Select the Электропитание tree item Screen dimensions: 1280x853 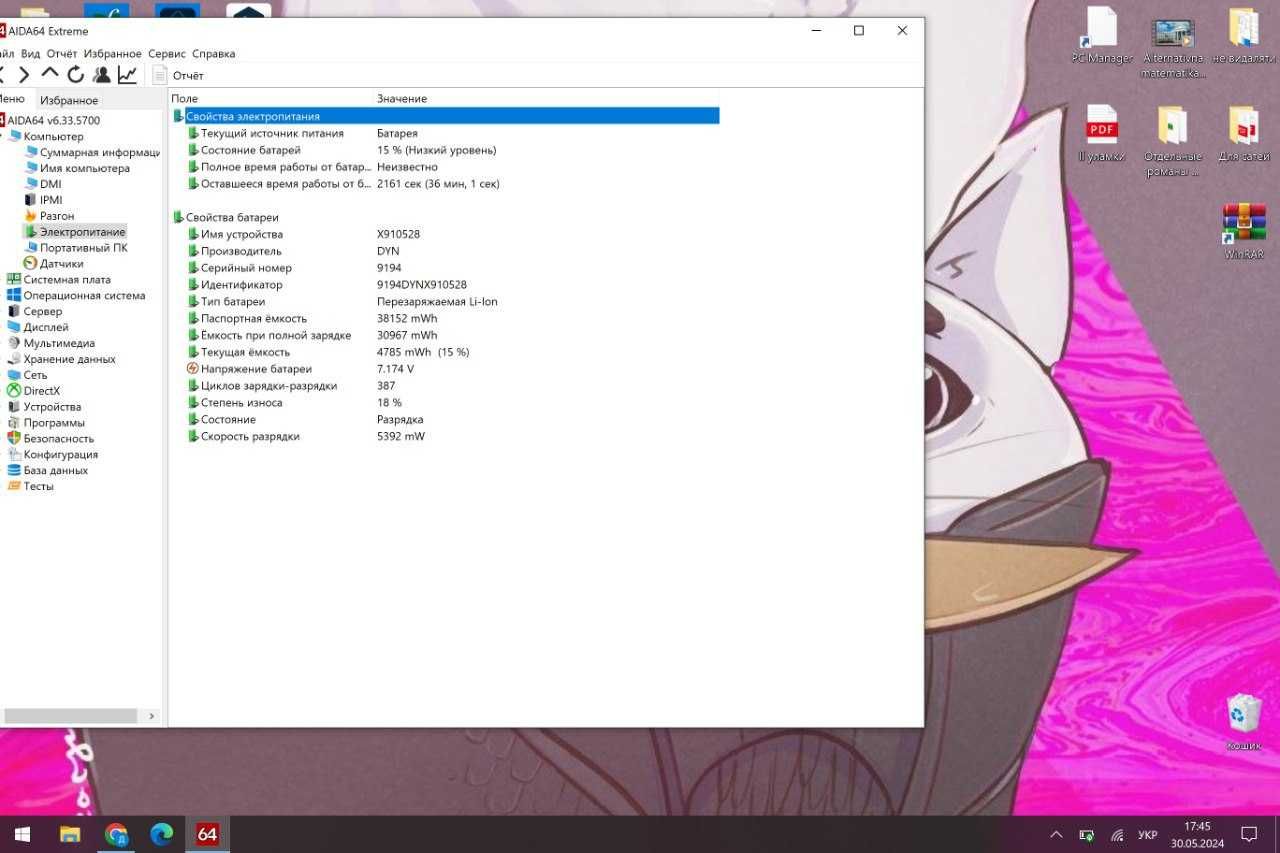[75, 232]
